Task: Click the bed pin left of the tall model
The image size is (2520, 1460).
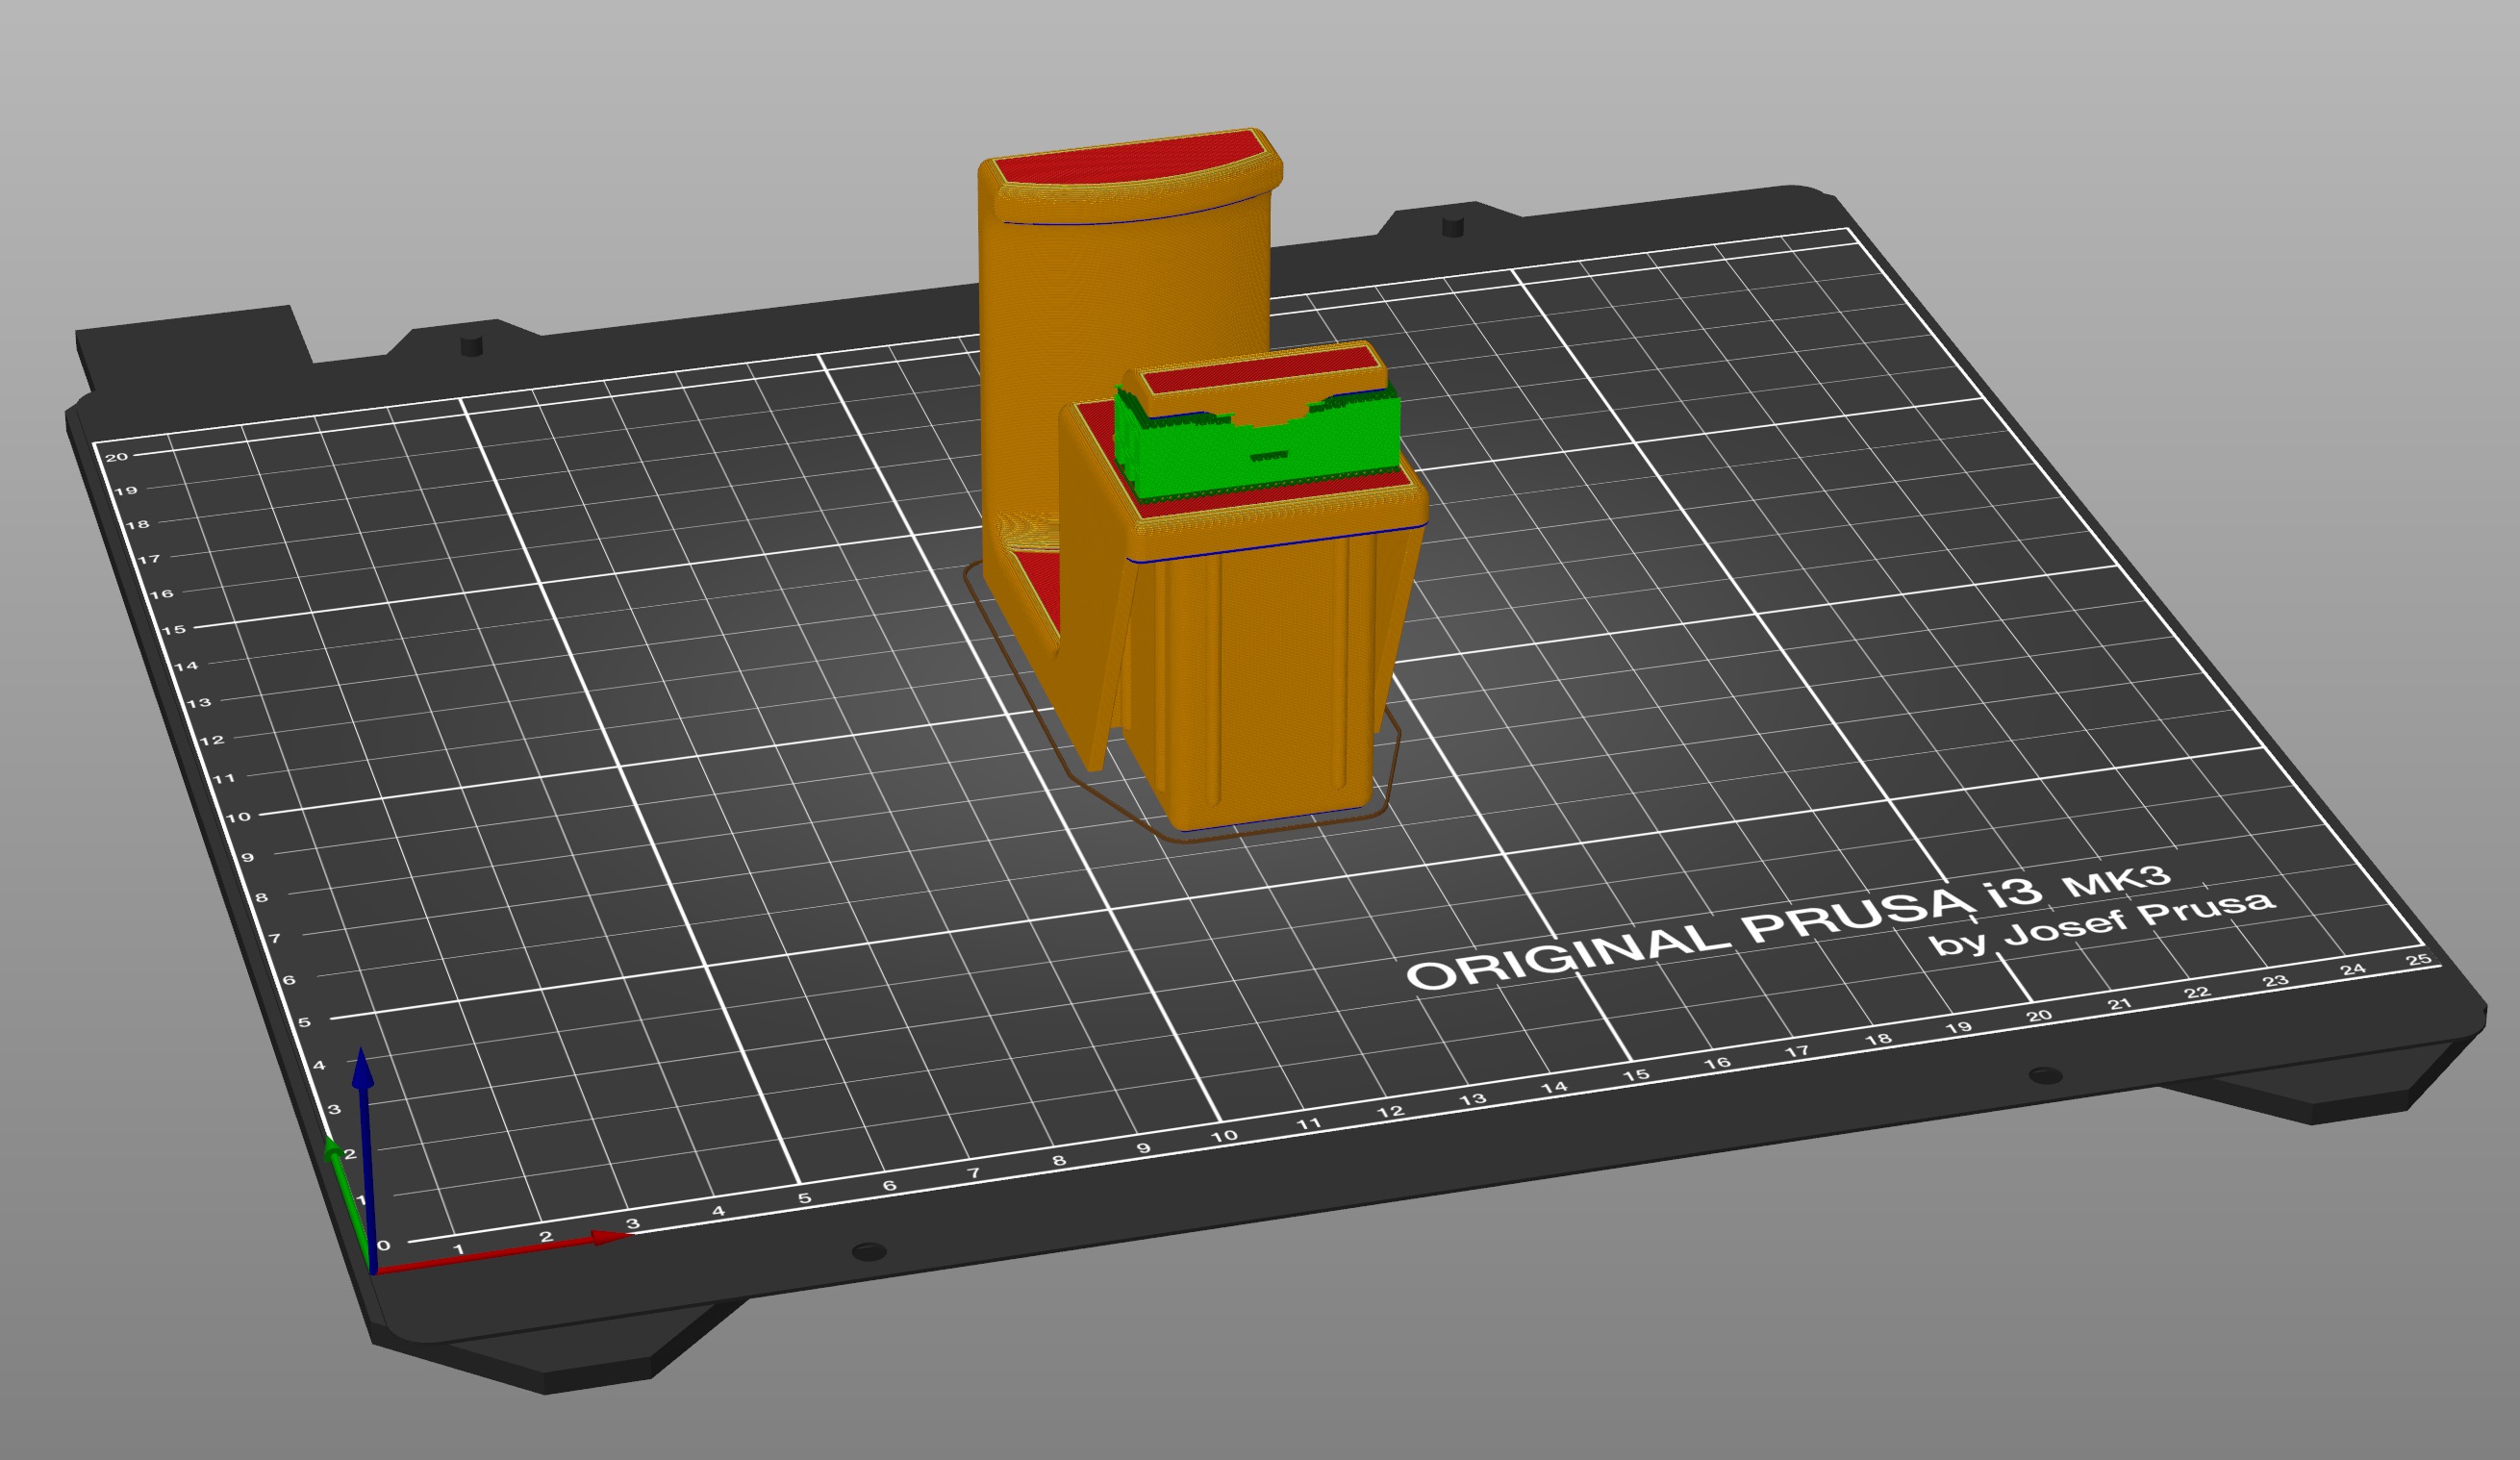Action: 472,345
